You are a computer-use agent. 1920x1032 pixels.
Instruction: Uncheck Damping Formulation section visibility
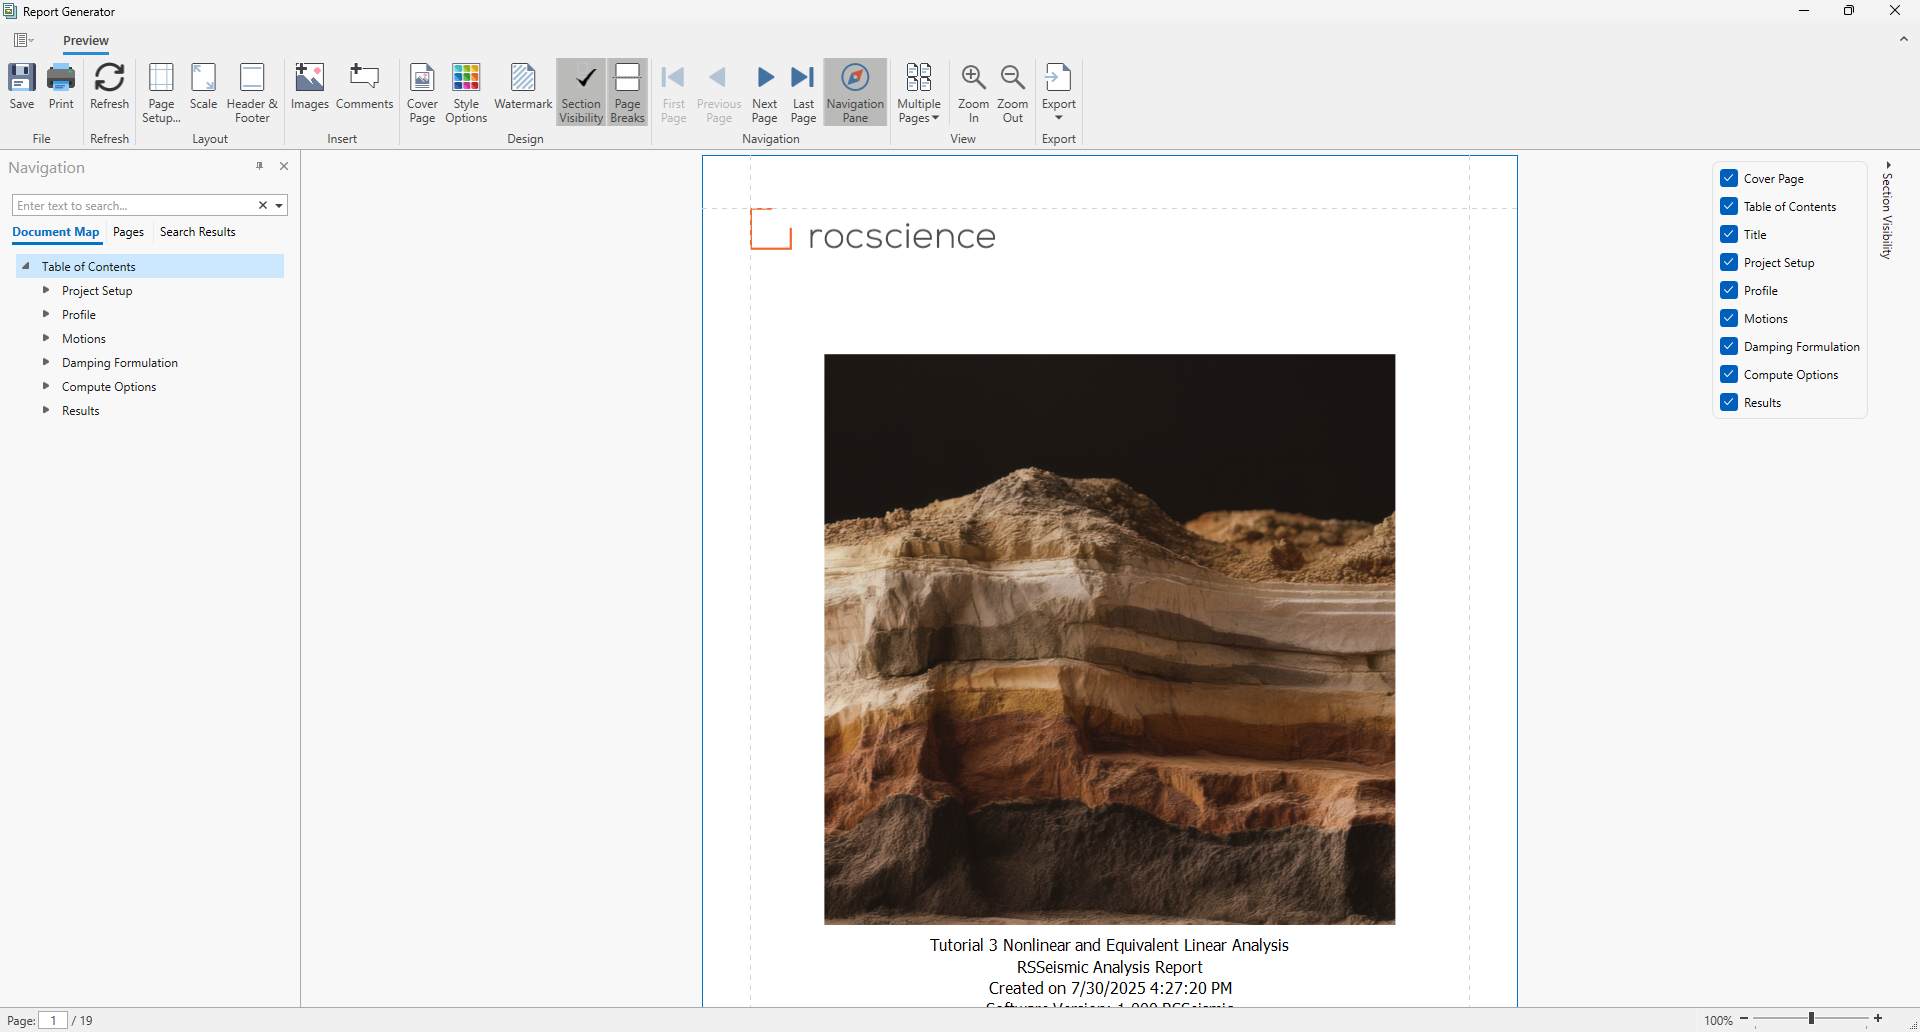click(1729, 346)
